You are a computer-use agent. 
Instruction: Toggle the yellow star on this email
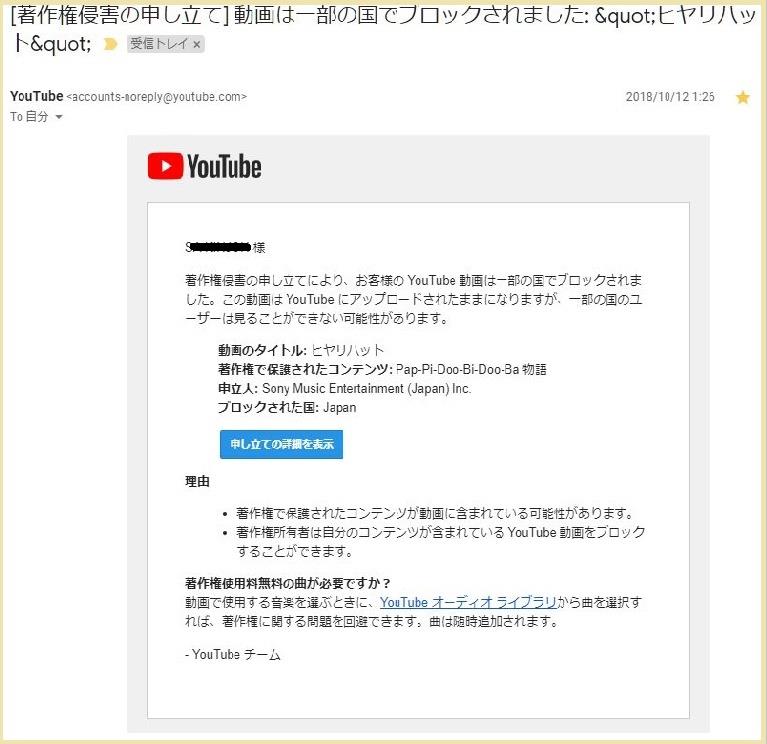click(x=743, y=97)
